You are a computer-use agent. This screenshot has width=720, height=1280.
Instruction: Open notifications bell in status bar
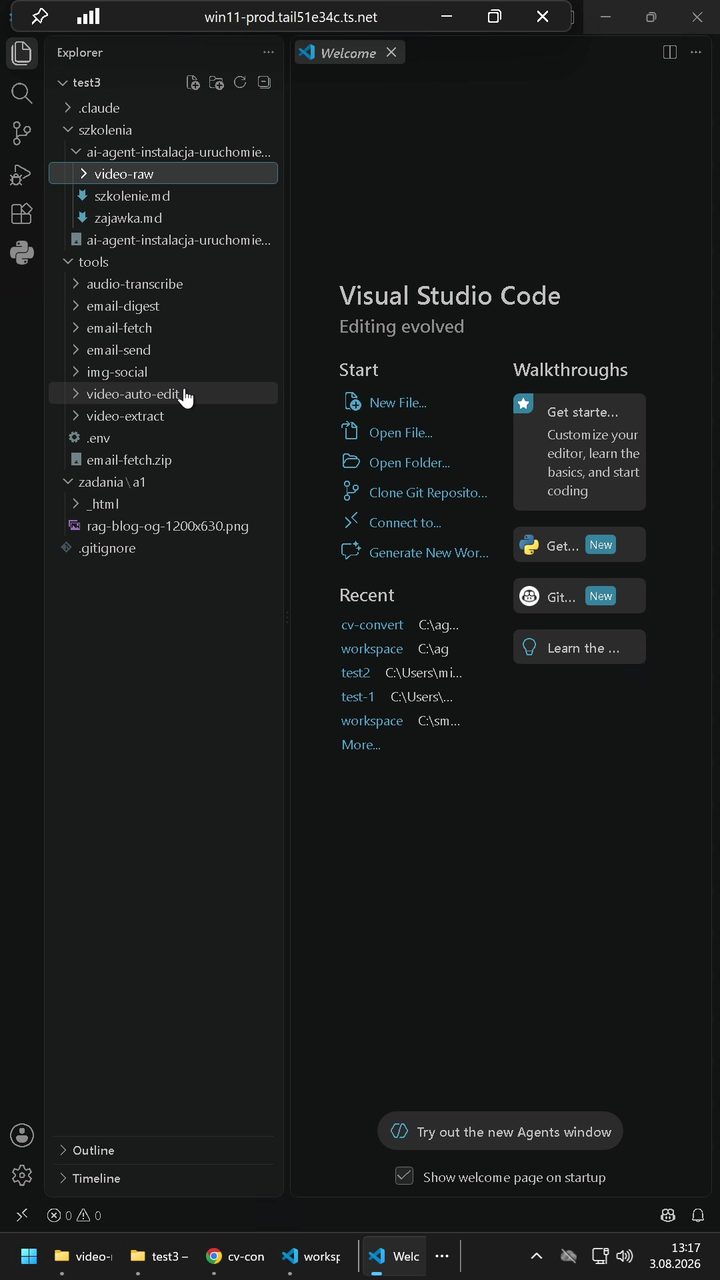698,1215
